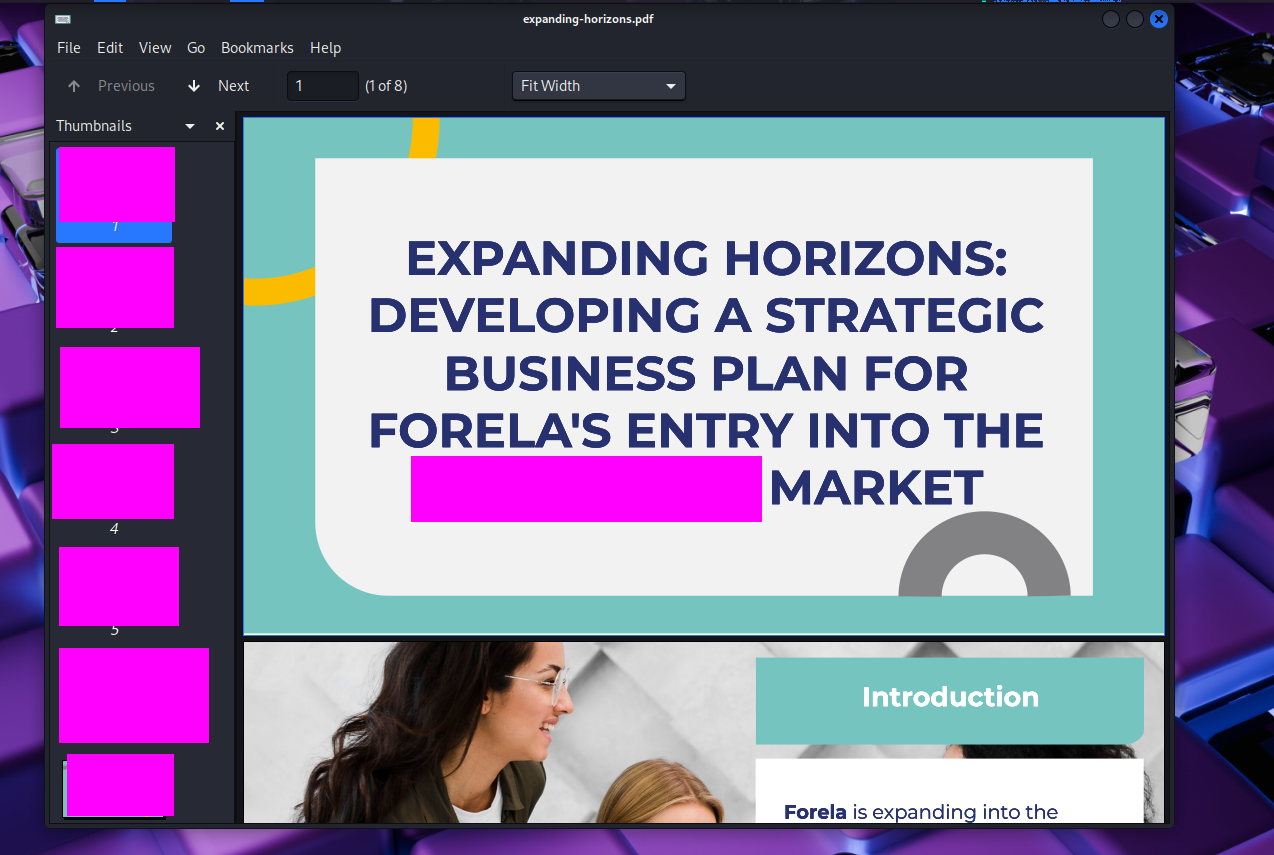
Task: Close the expanding-horizons.pdf window
Action: point(1159,19)
